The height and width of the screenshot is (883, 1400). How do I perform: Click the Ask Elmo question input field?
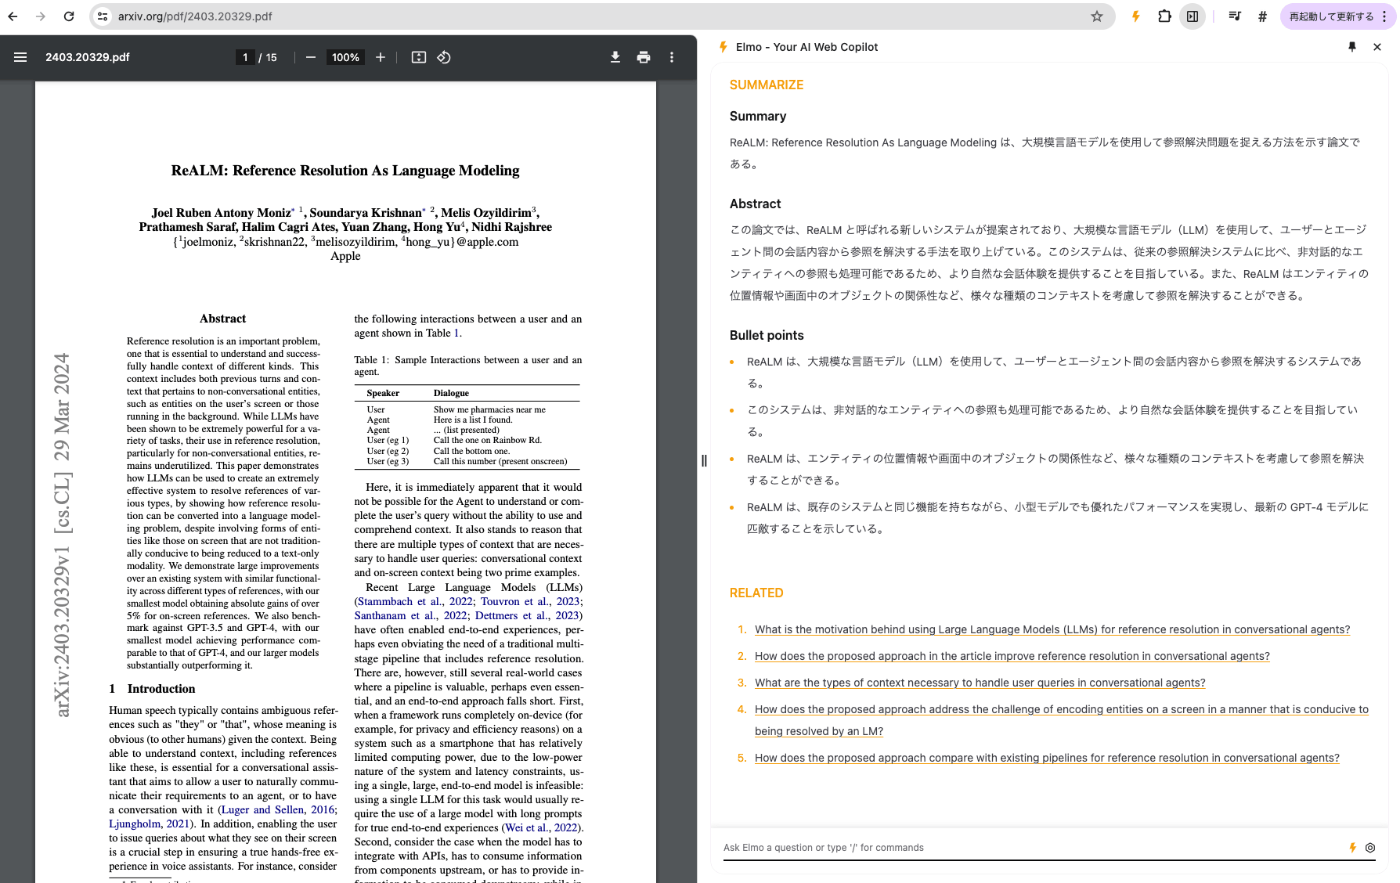pos(1030,847)
